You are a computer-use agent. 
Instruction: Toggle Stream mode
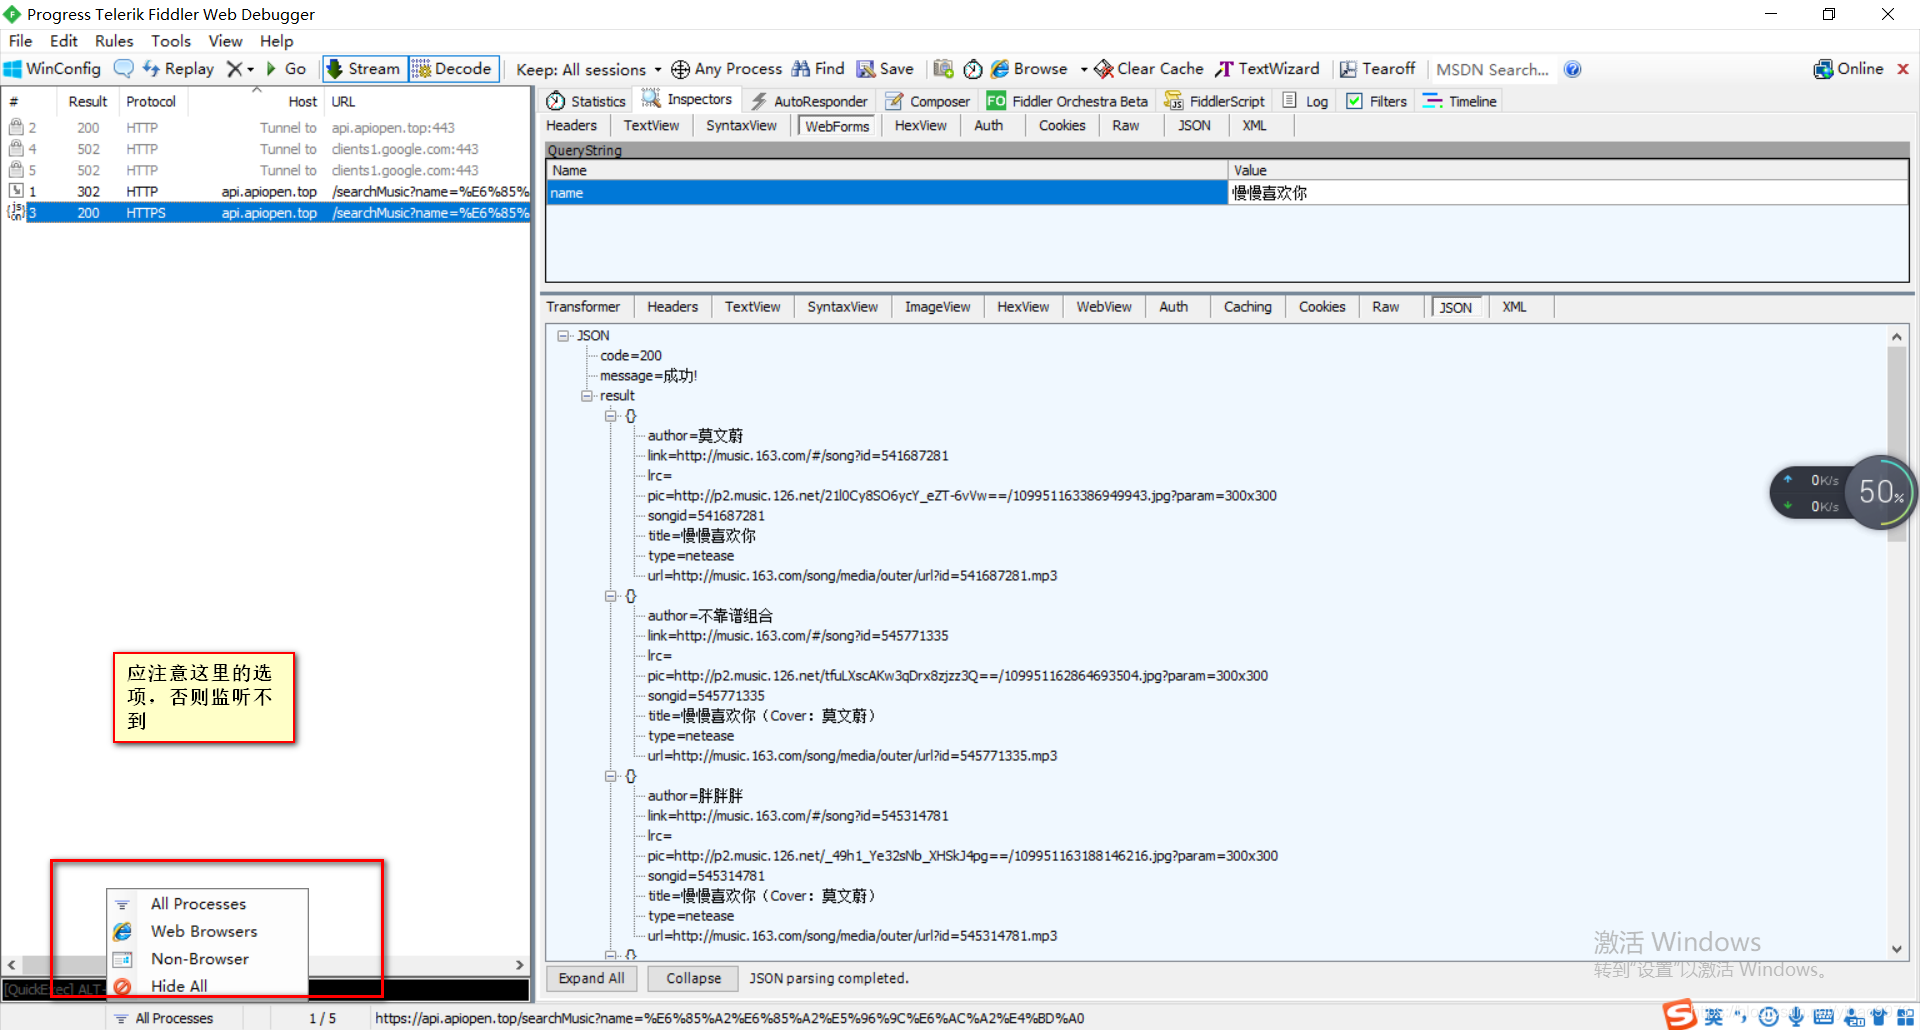[364, 69]
